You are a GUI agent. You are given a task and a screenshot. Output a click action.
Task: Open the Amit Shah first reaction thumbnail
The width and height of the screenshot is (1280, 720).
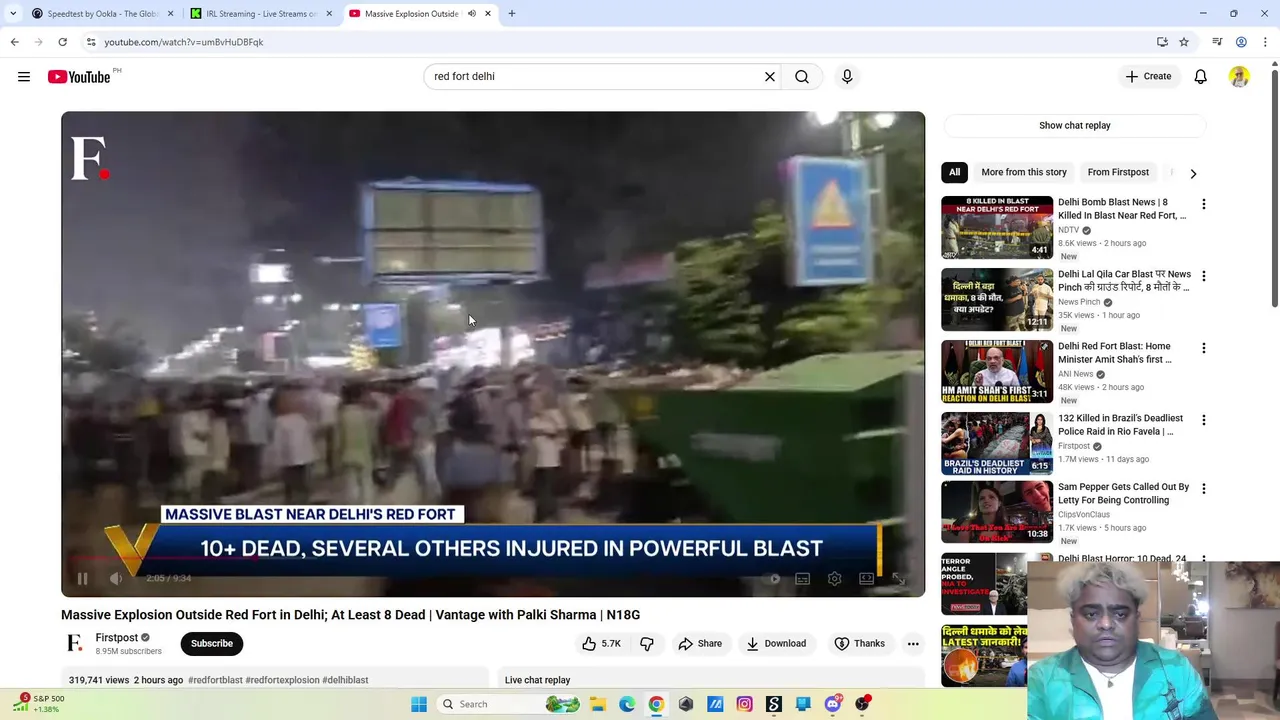pos(997,372)
